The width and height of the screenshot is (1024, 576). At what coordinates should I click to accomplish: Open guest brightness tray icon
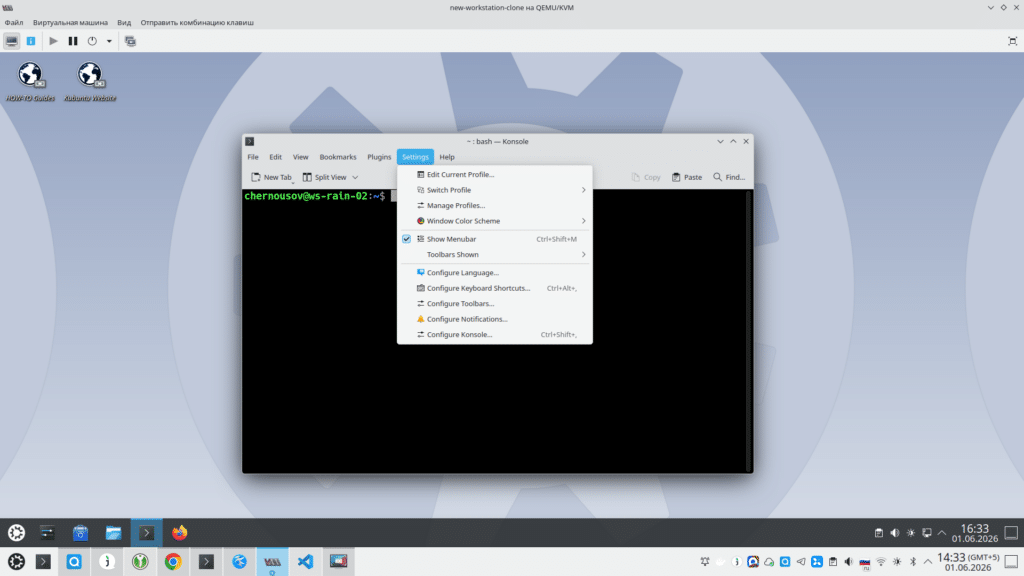click(911, 533)
